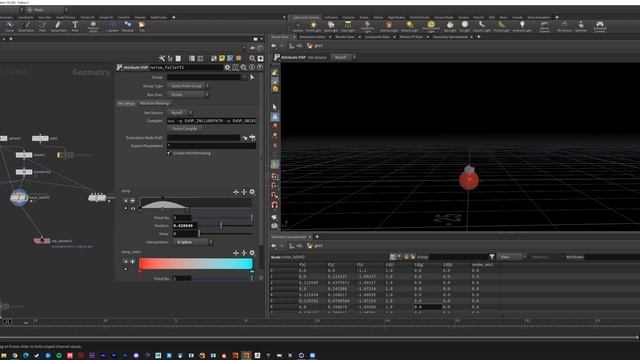Click the magnet snapping icon in viewport toolbar

pos(275,204)
